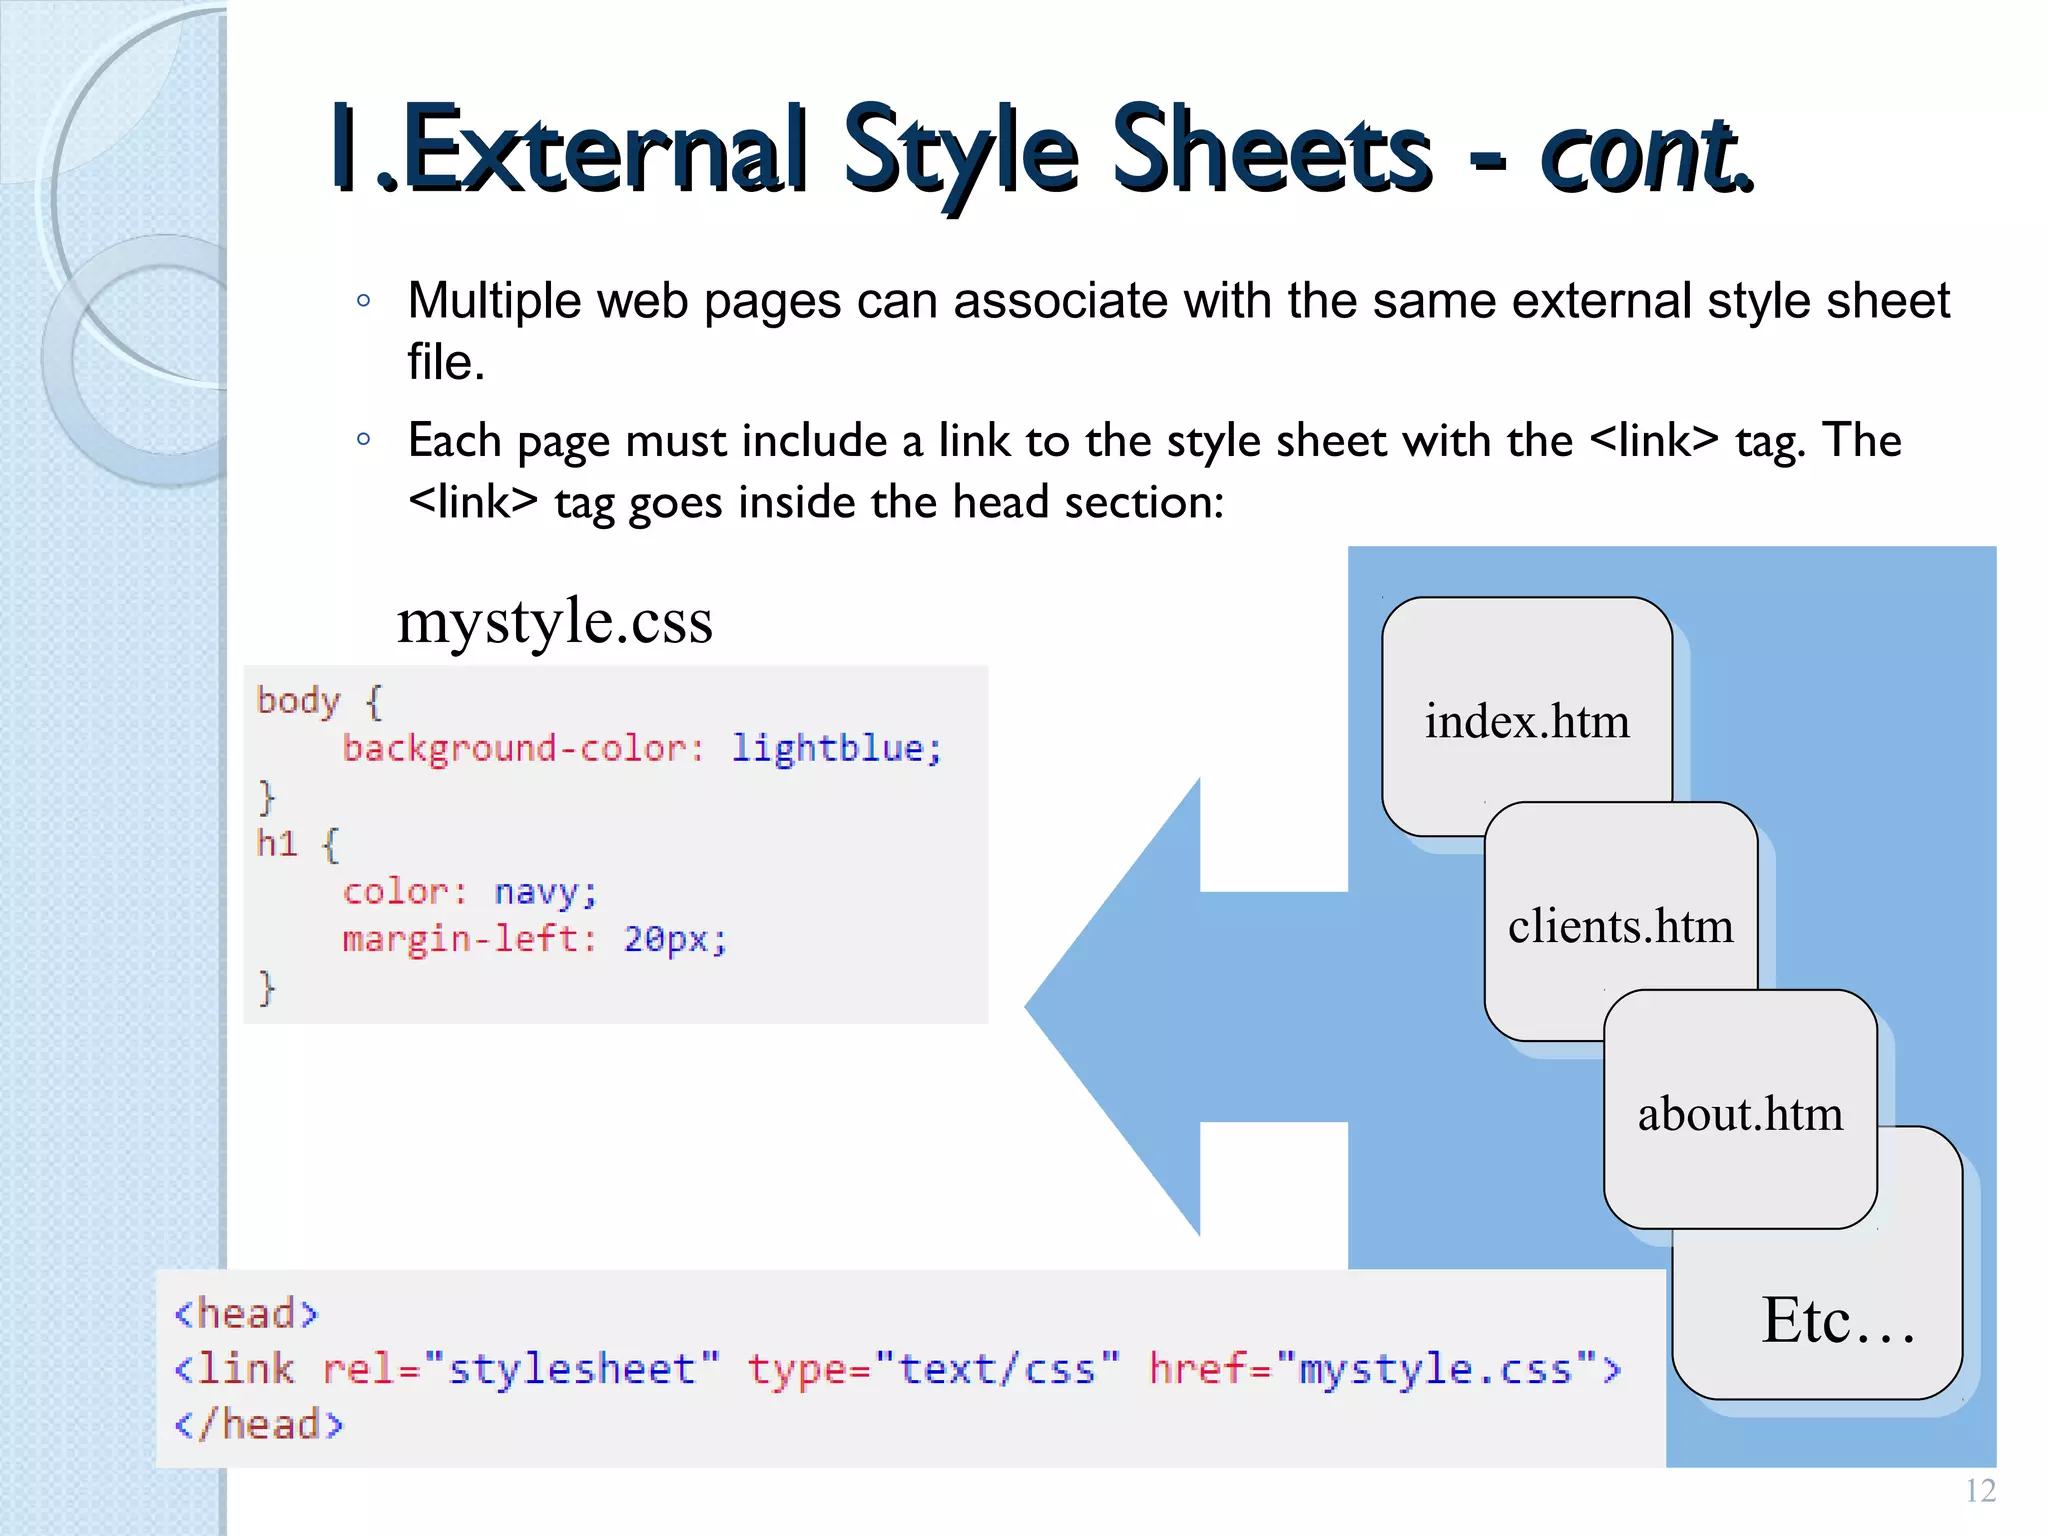Click the 'color: navy;' declaration
This screenshot has height=1536, width=2048.
(470, 891)
